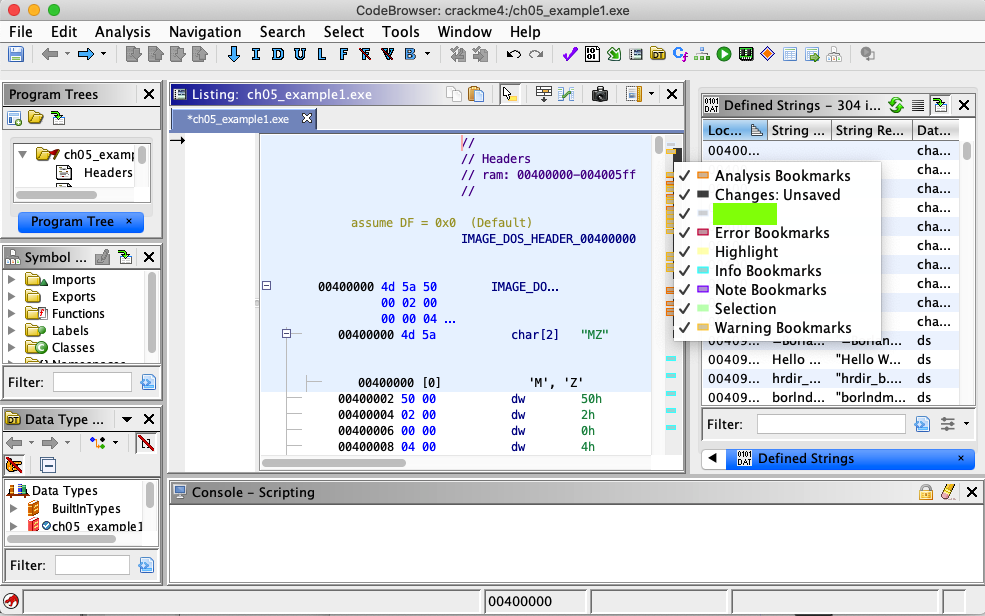Expand BuiltInTypes in Data Types tree
This screenshot has width=985, height=616.
[13, 509]
